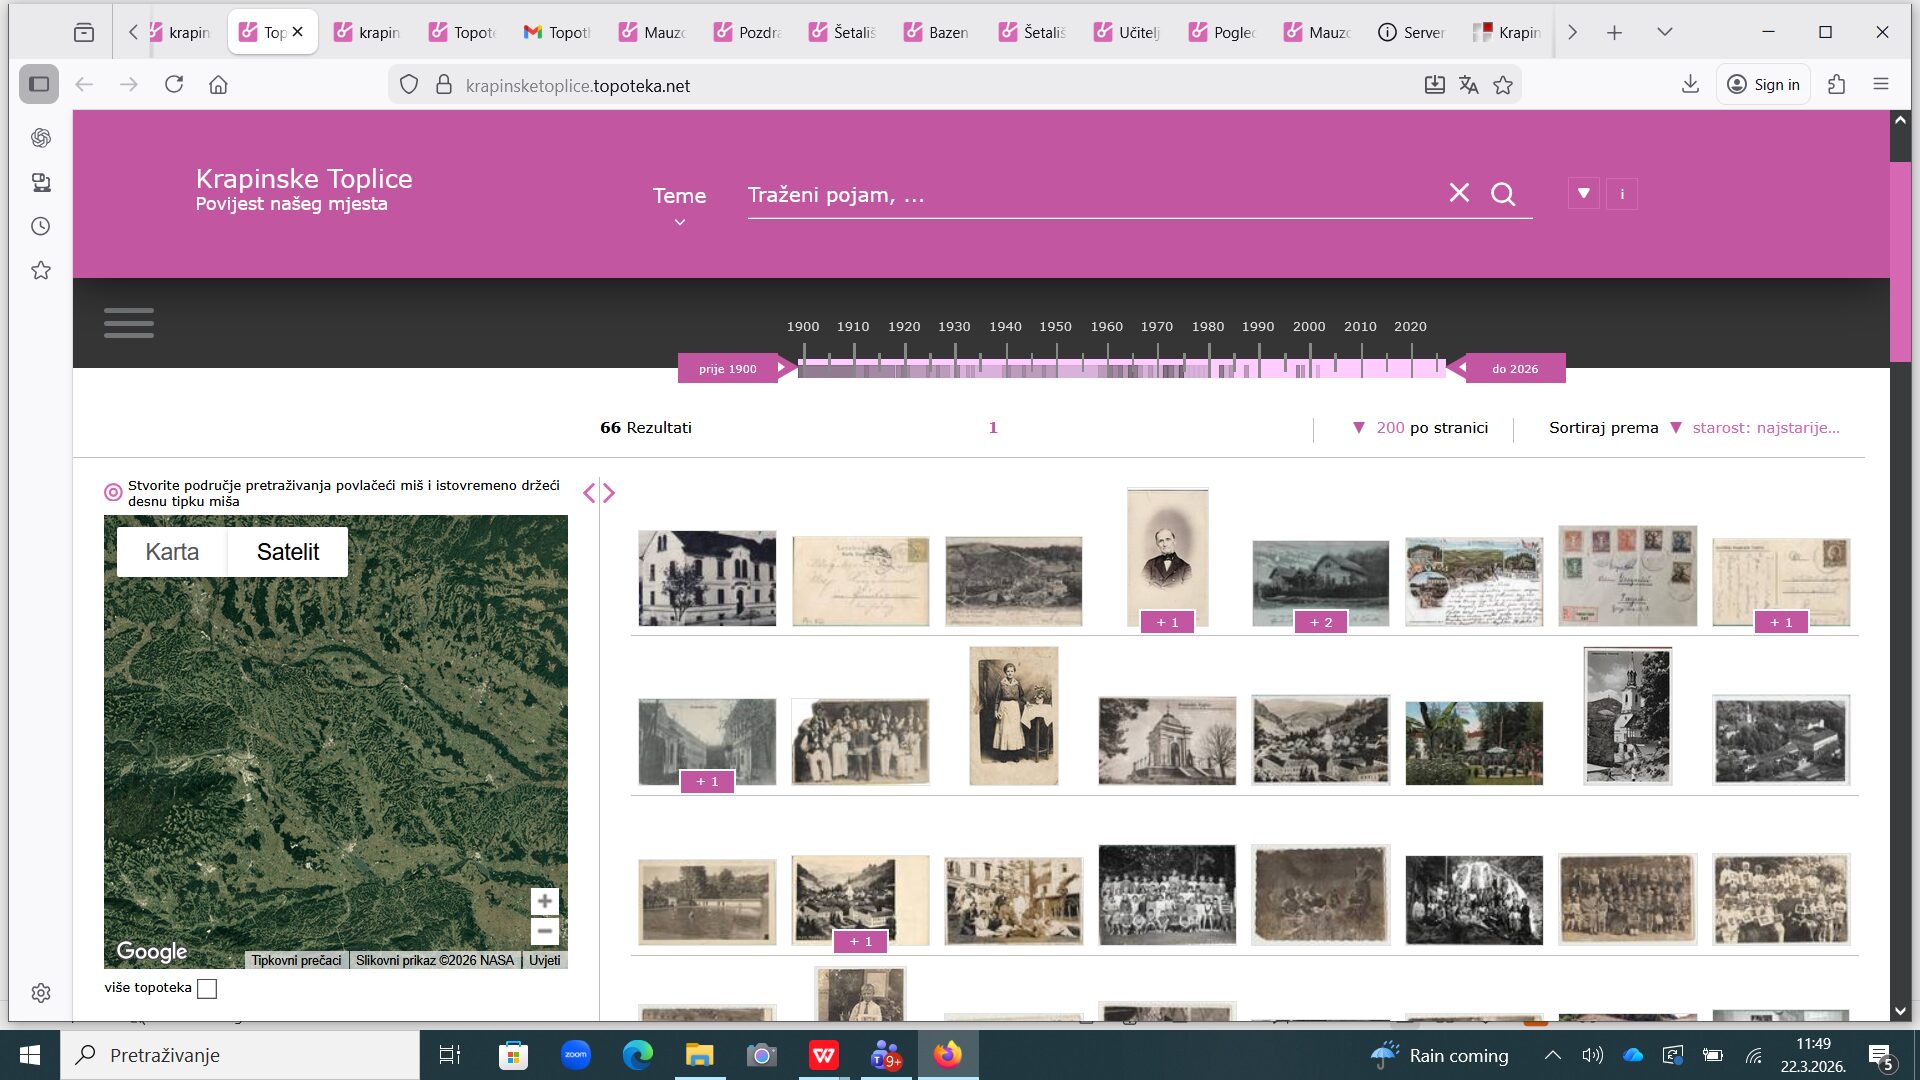The image size is (1920, 1080).
Task: Clear the search field with X icon
Action: tap(1459, 193)
